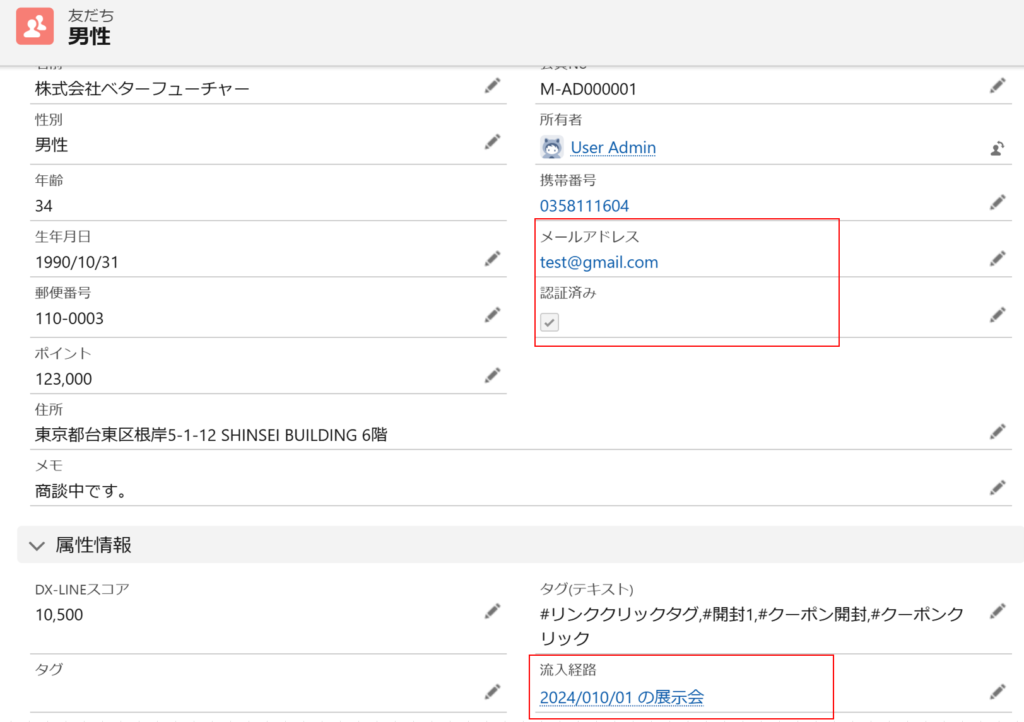The height and width of the screenshot is (722, 1024).
Task: Open the User Admin owner link
Action: point(613,148)
